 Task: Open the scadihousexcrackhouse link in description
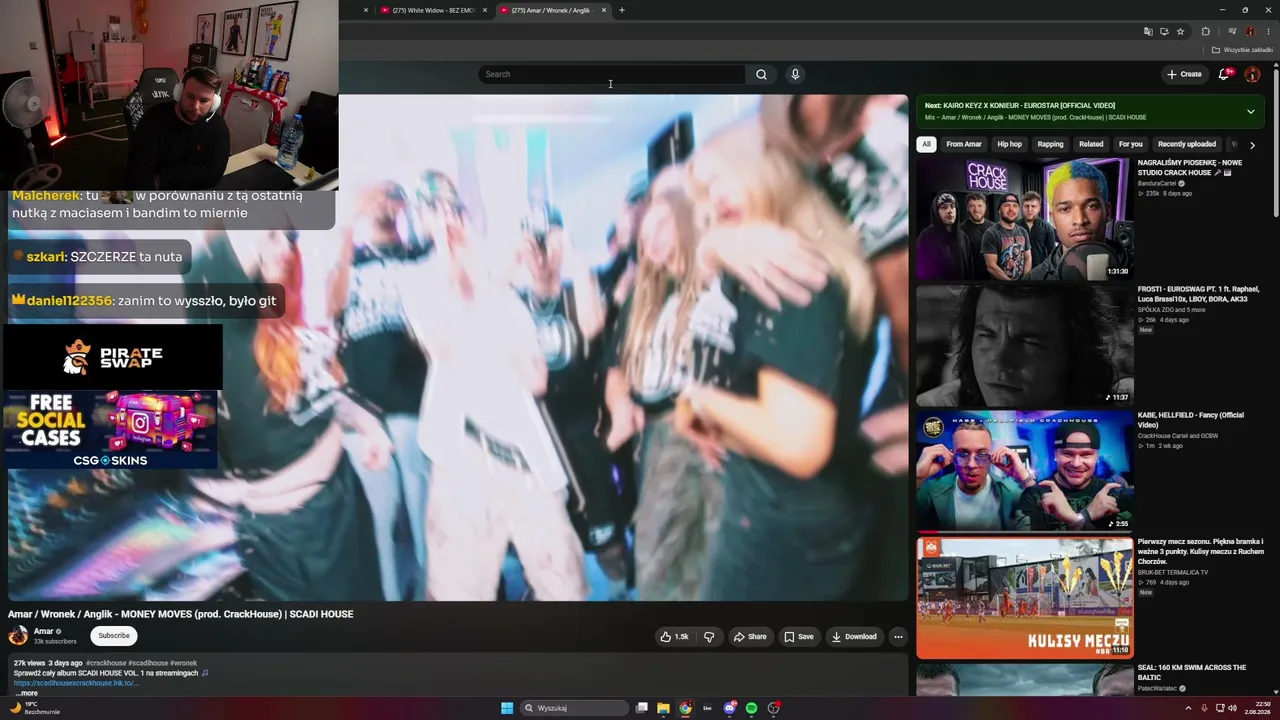point(76,683)
